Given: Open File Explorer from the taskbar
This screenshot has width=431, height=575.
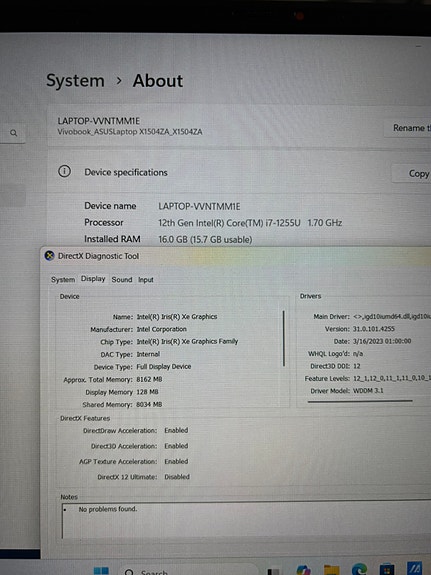Looking at the screenshot, I should 332,570.
